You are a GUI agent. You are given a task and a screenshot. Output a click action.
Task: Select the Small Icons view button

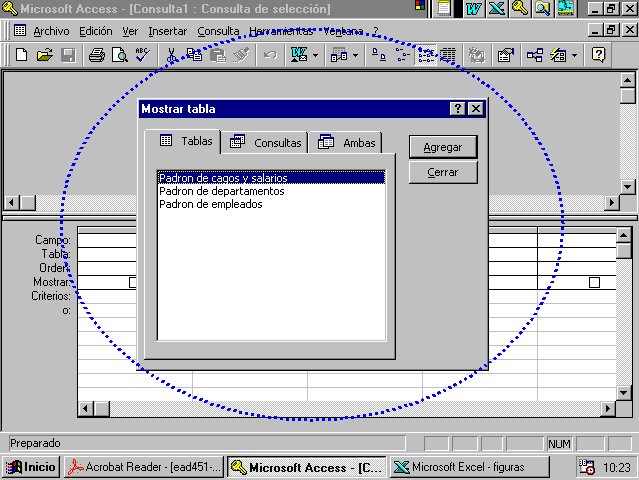point(402,55)
